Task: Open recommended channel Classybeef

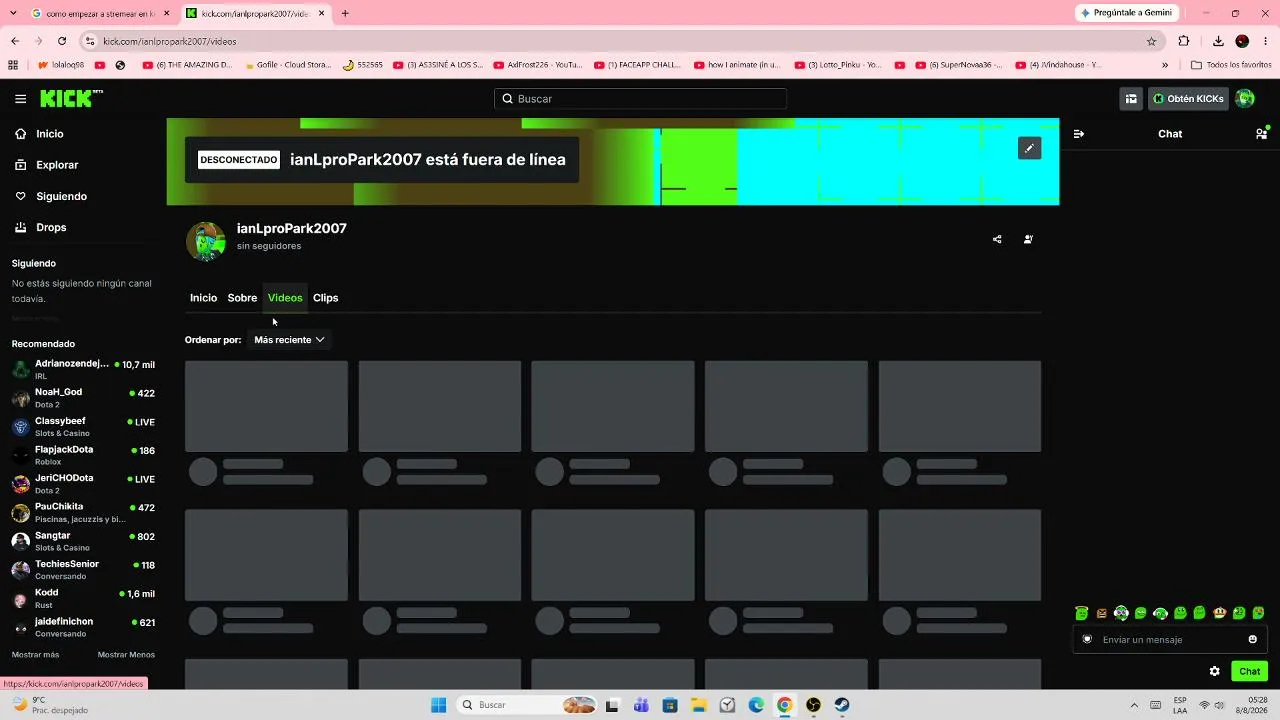Action: click(83, 427)
